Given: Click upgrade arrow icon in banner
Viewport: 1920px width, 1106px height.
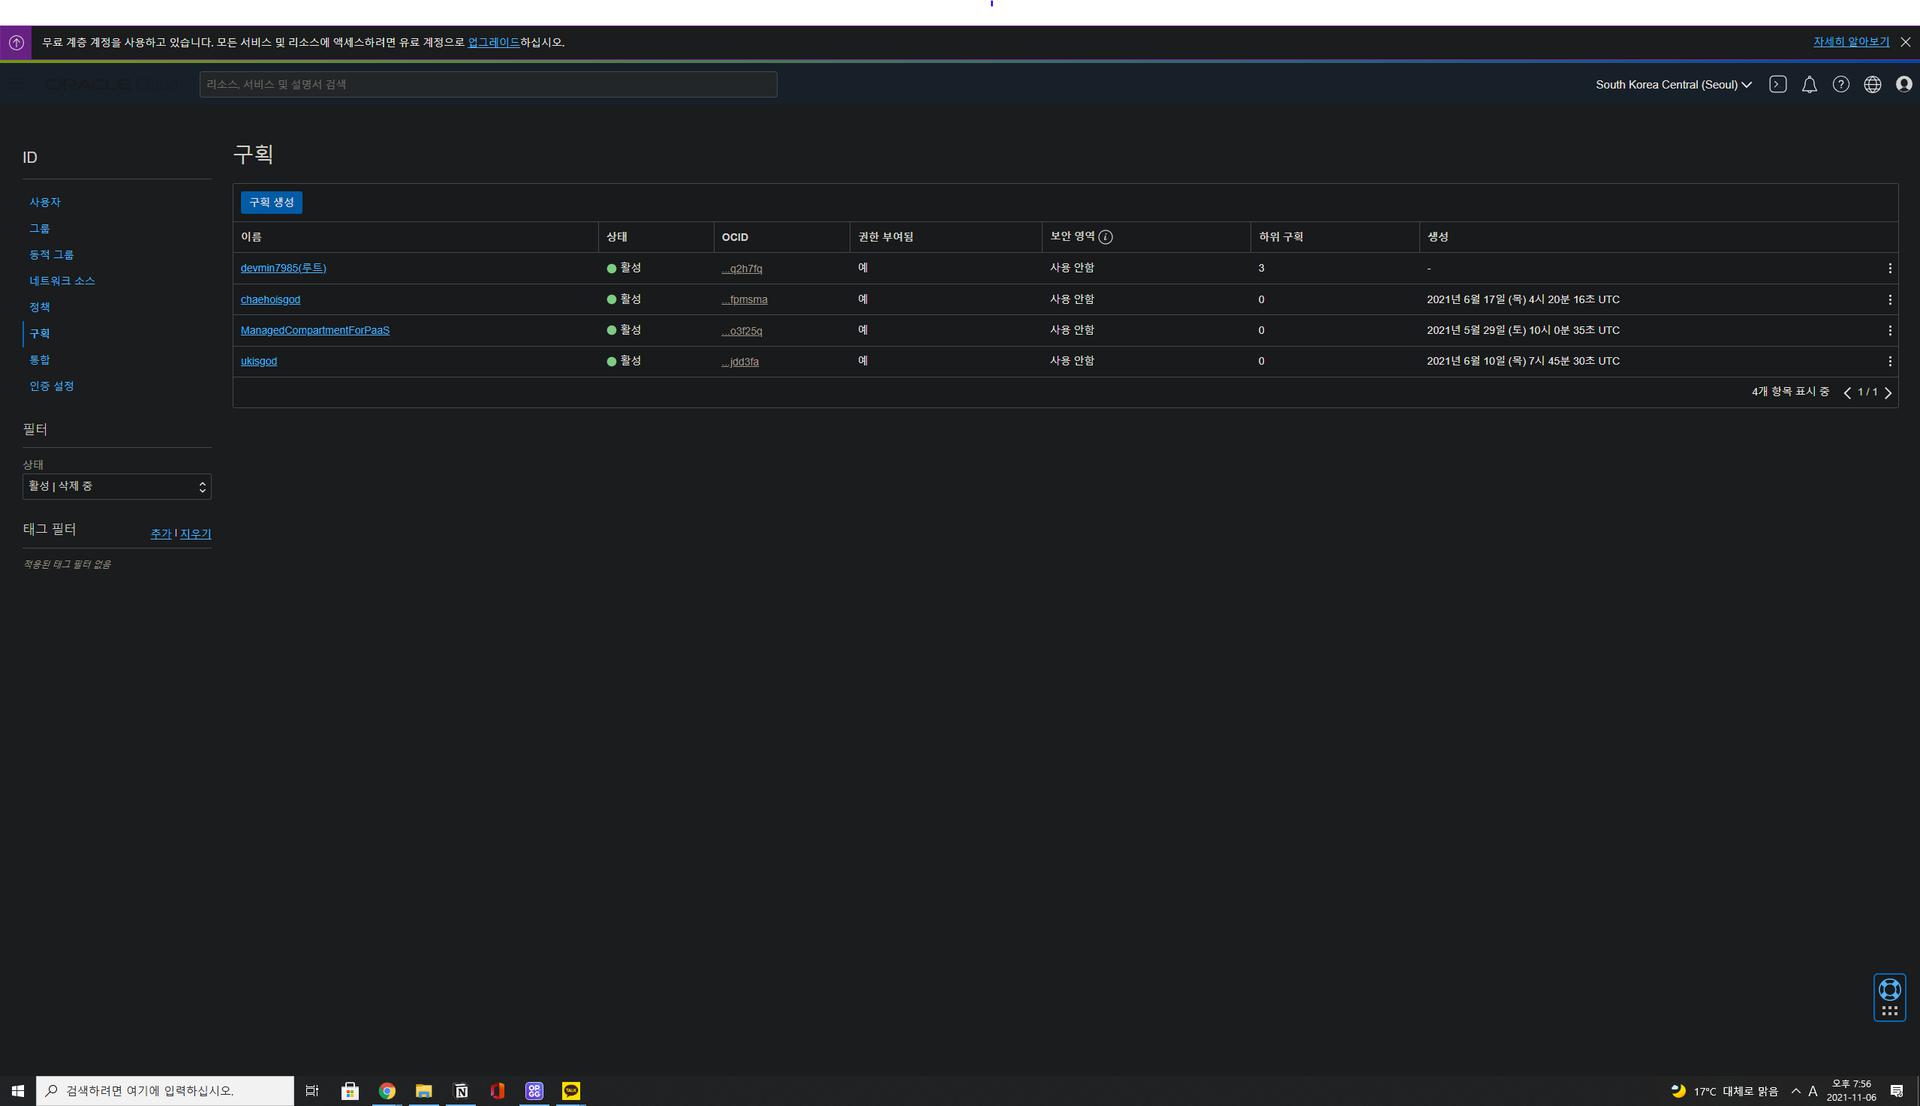Looking at the screenshot, I should [16, 43].
